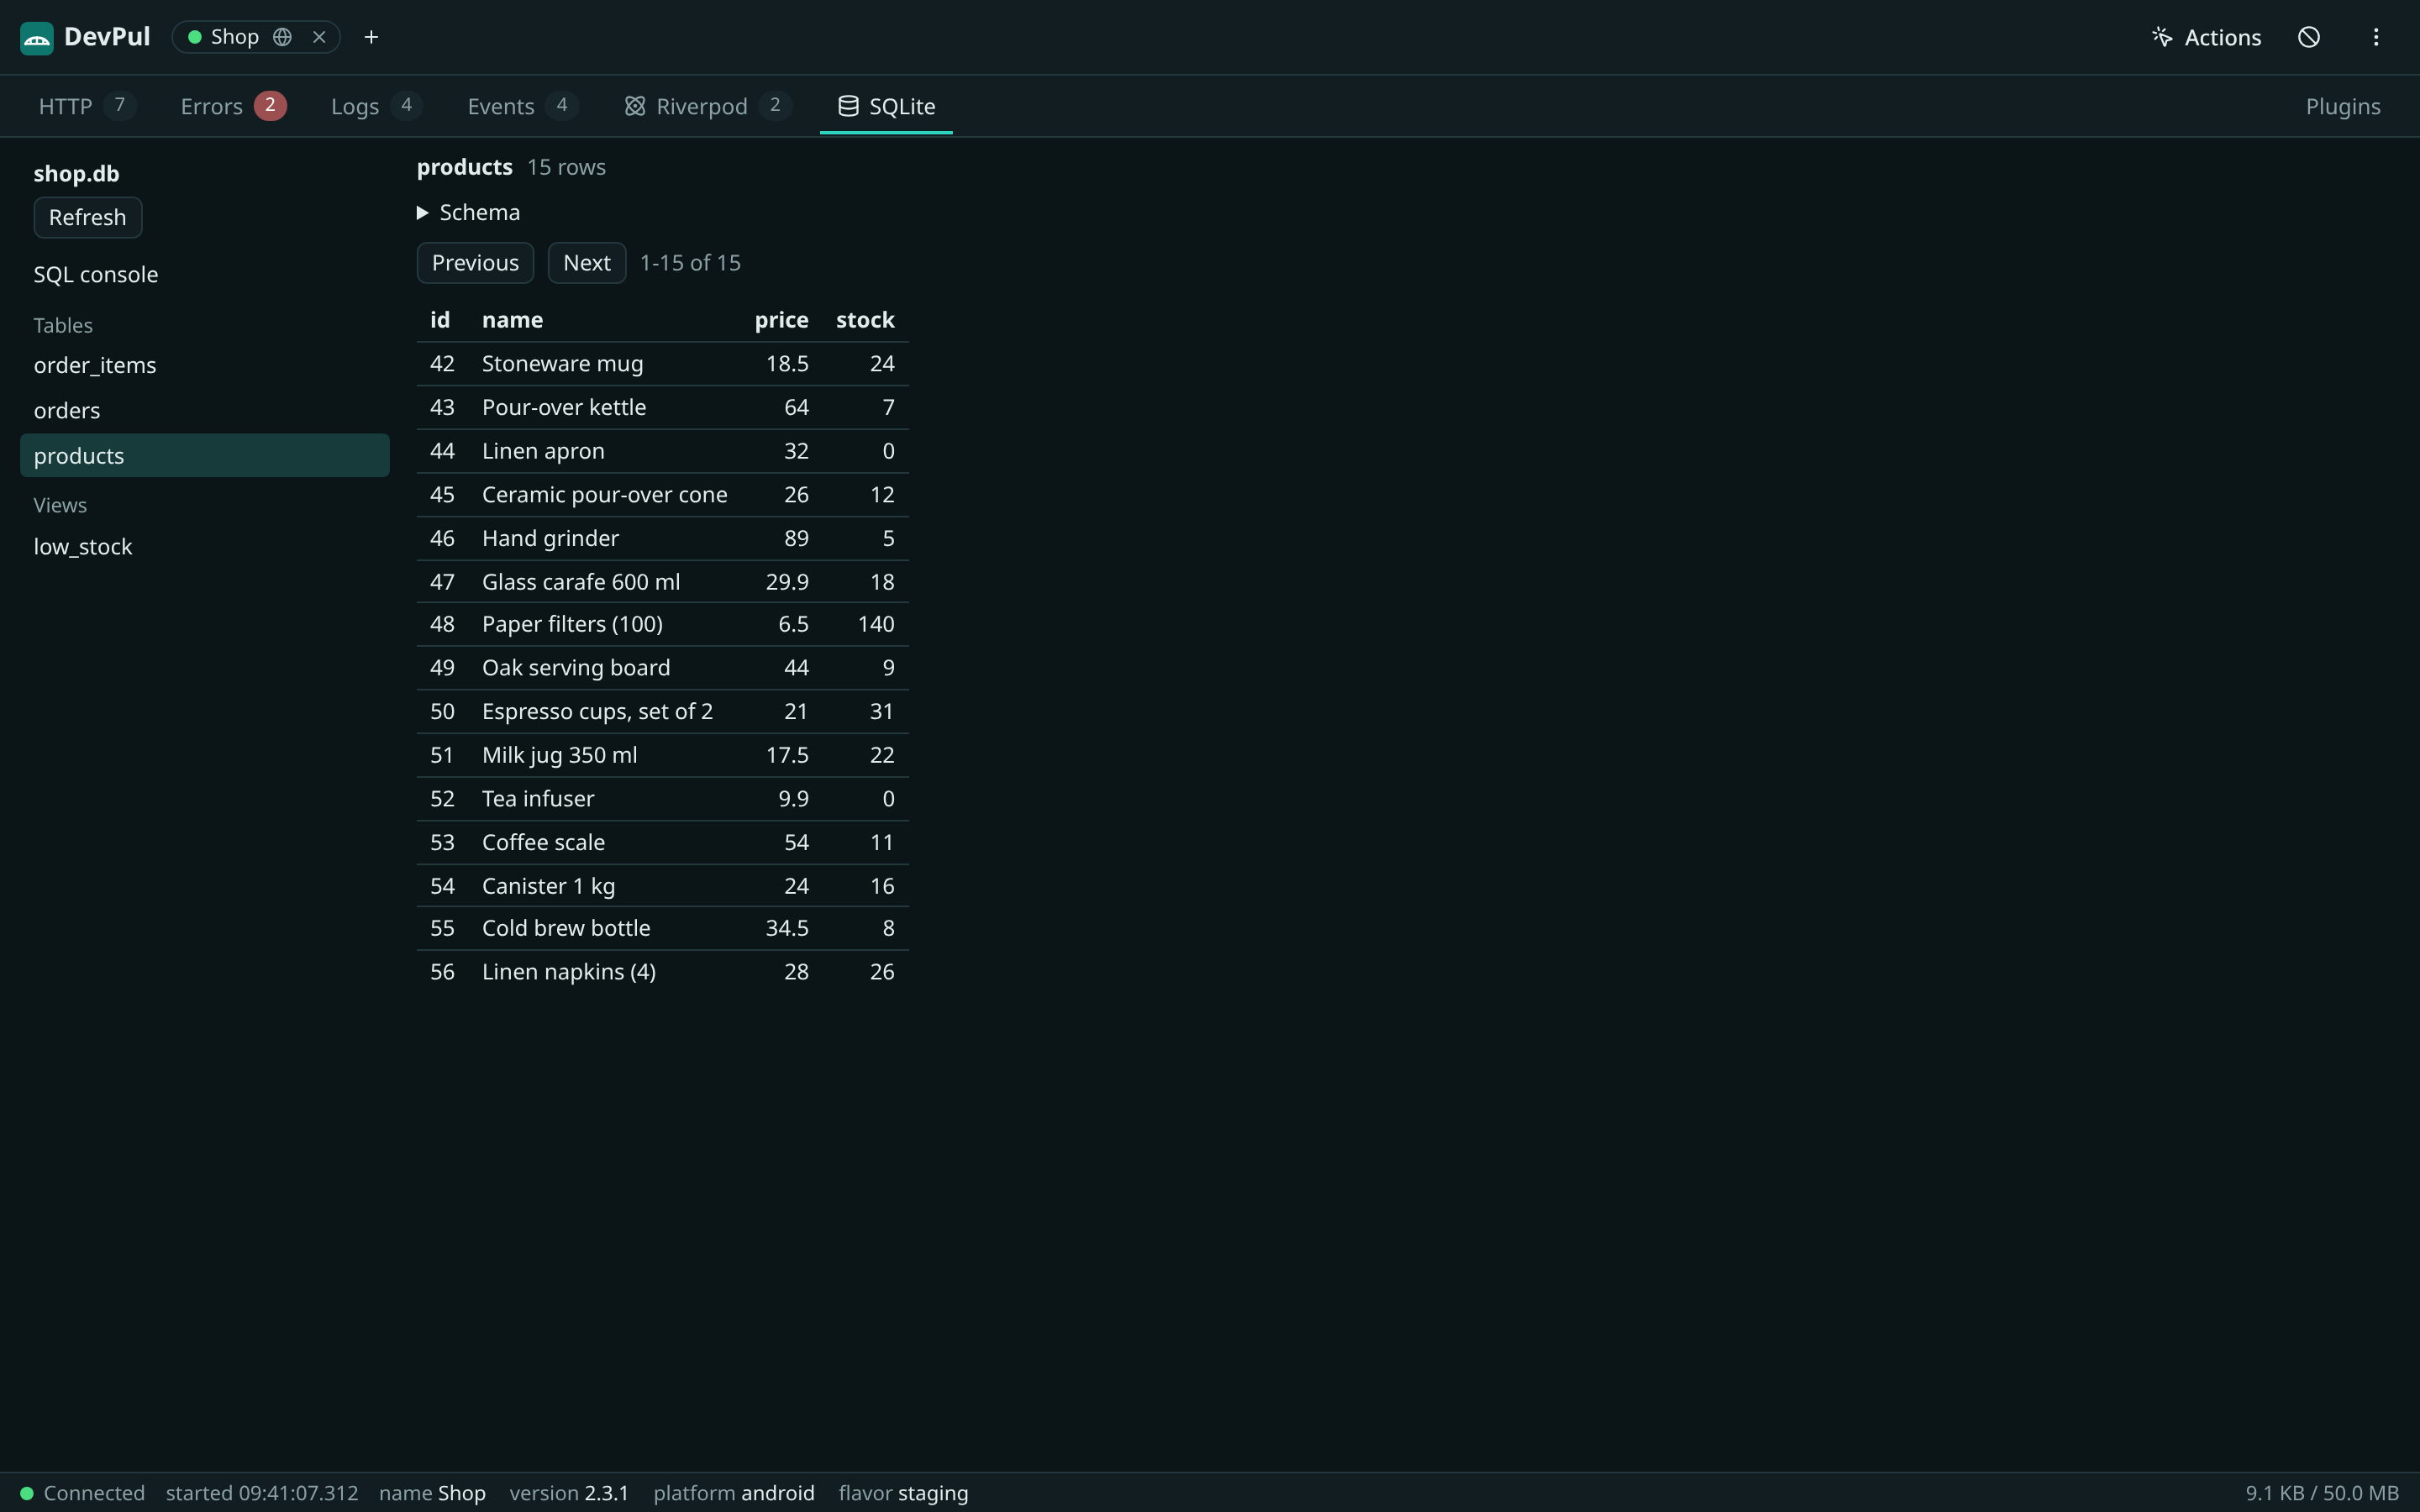Open the three-dot overflow menu
Image resolution: width=2420 pixels, height=1512 pixels.
coord(2376,37)
